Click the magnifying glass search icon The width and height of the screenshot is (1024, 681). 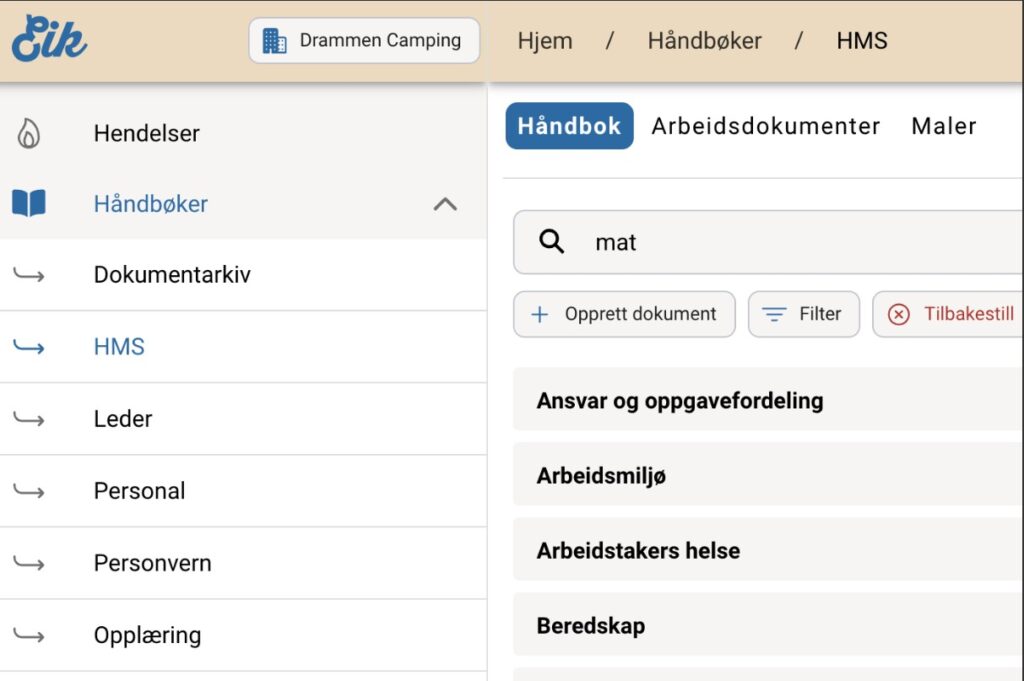(x=551, y=242)
